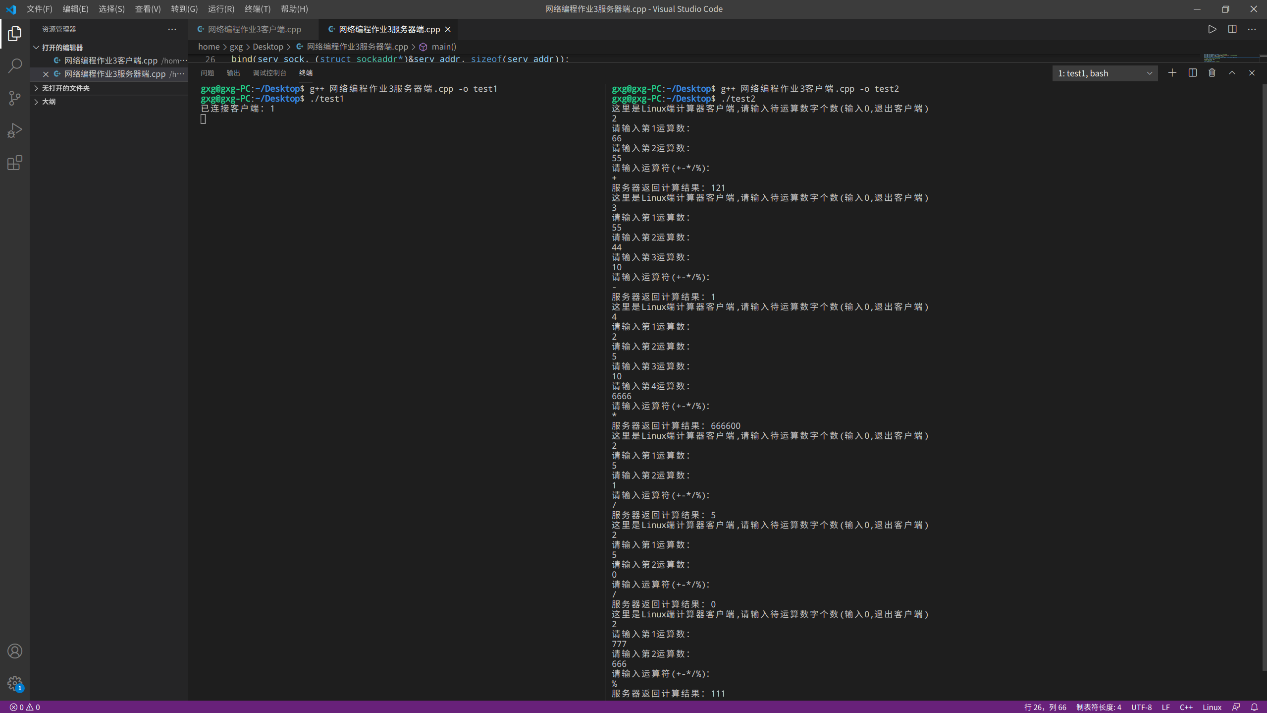
Task: Open the Source Control view
Action: point(15,98)
